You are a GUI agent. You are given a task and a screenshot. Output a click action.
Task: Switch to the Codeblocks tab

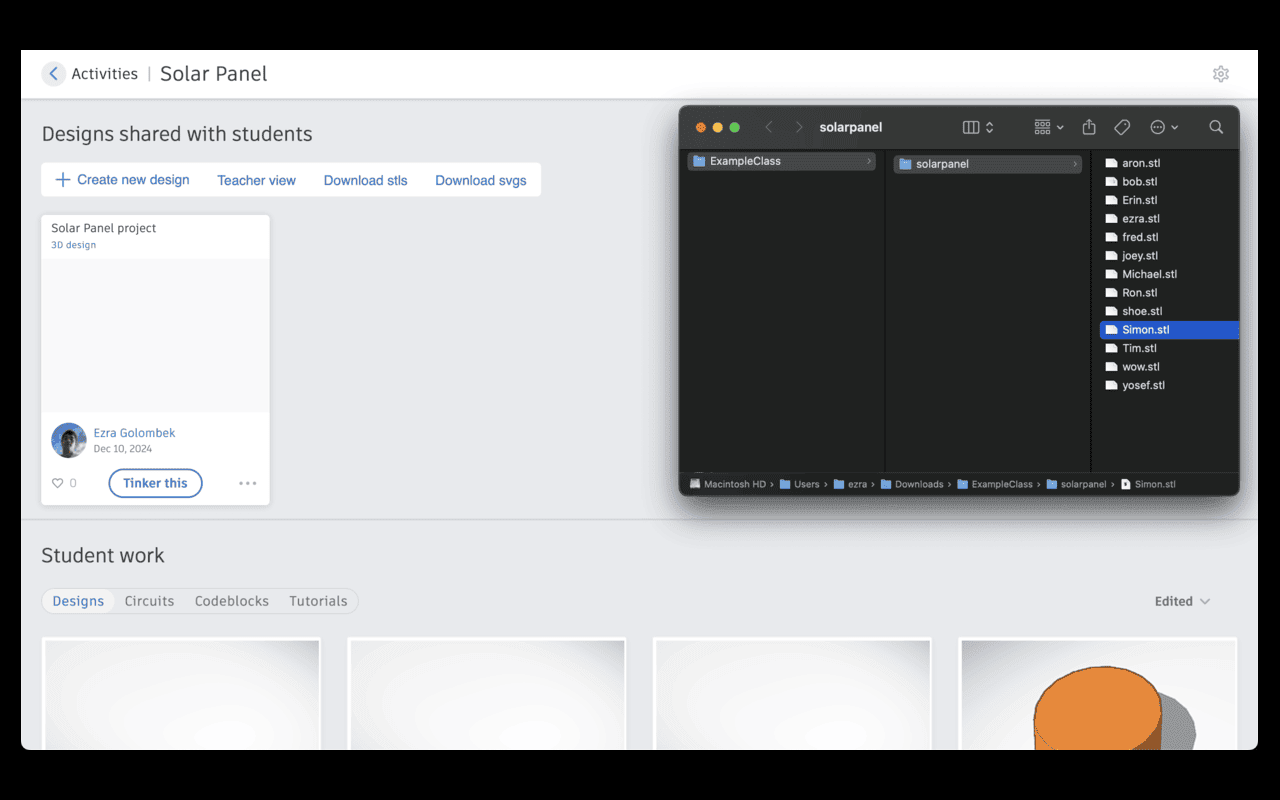click(x=231, y=601)
